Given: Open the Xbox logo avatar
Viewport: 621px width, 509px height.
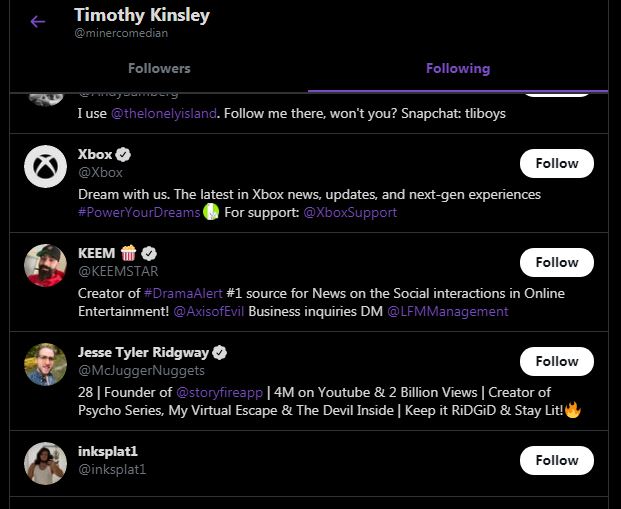Looking at the screenshot, I should [46, 166].
